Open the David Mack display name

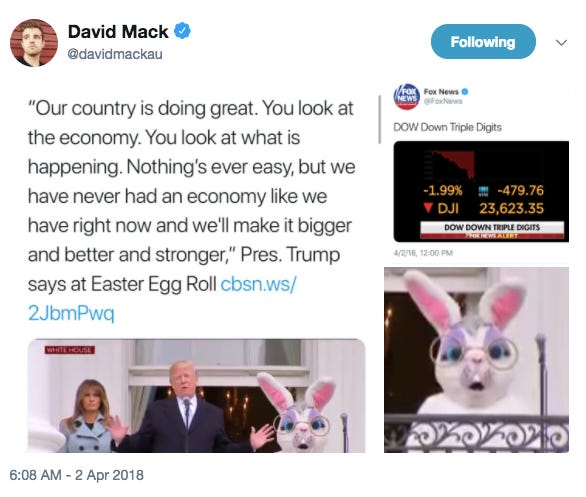118,31
